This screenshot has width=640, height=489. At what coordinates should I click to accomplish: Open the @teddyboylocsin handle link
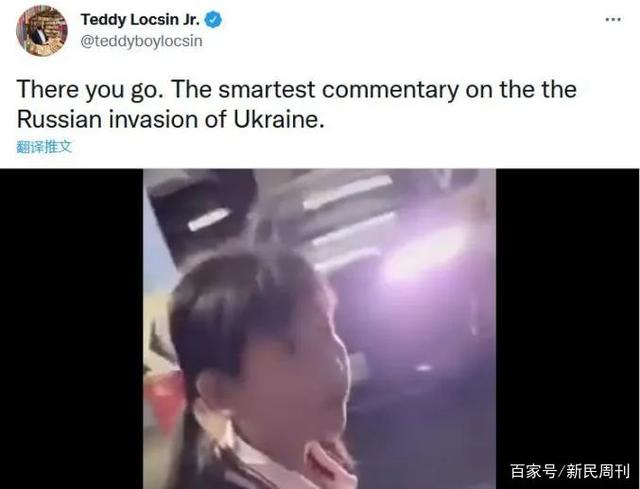141,41
